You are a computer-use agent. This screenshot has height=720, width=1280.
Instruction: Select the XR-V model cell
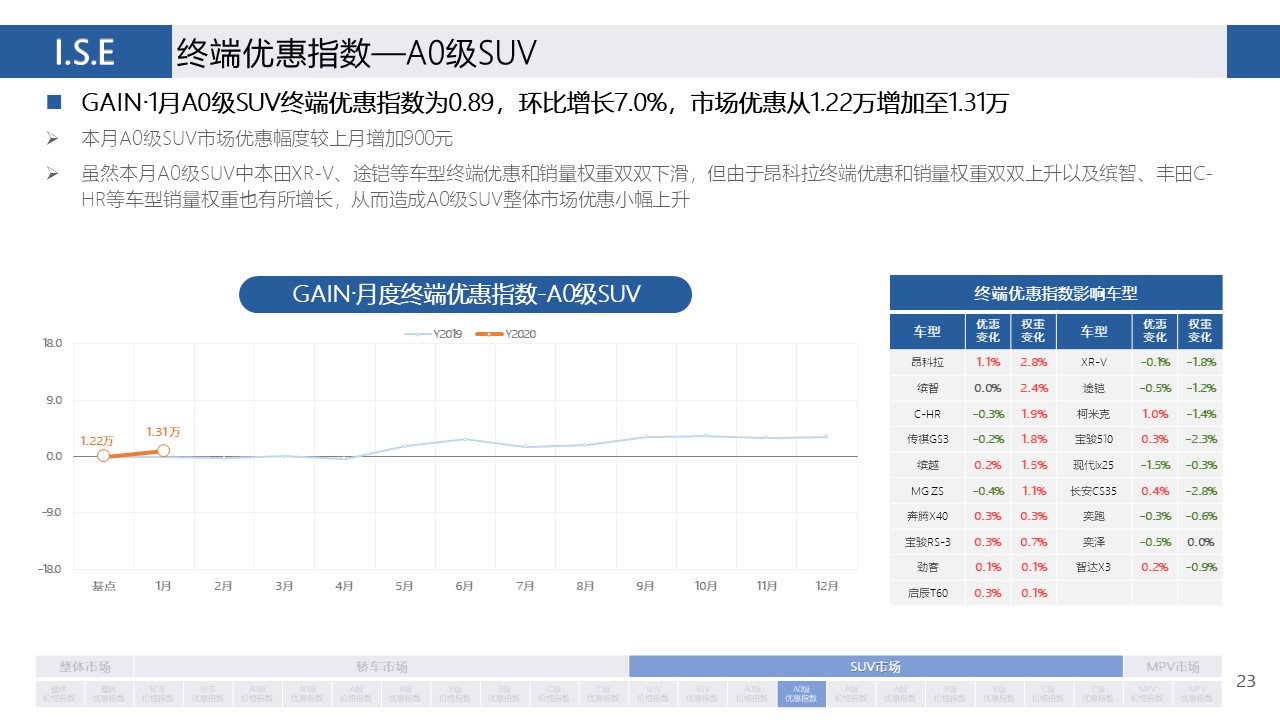[1094, 362]
